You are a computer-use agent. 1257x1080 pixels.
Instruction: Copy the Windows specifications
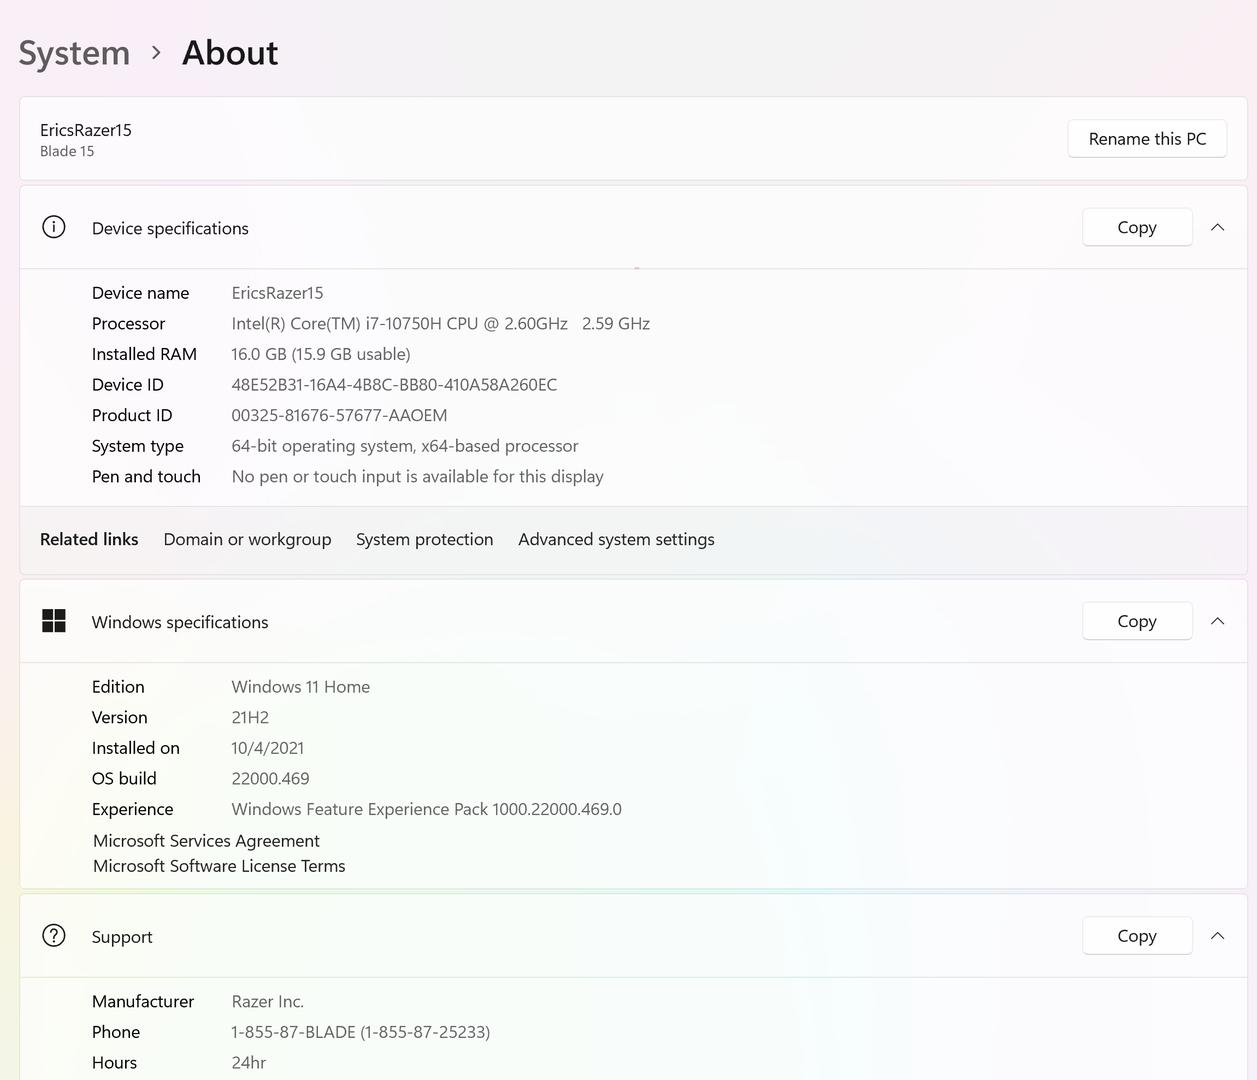pos(1137,621)
